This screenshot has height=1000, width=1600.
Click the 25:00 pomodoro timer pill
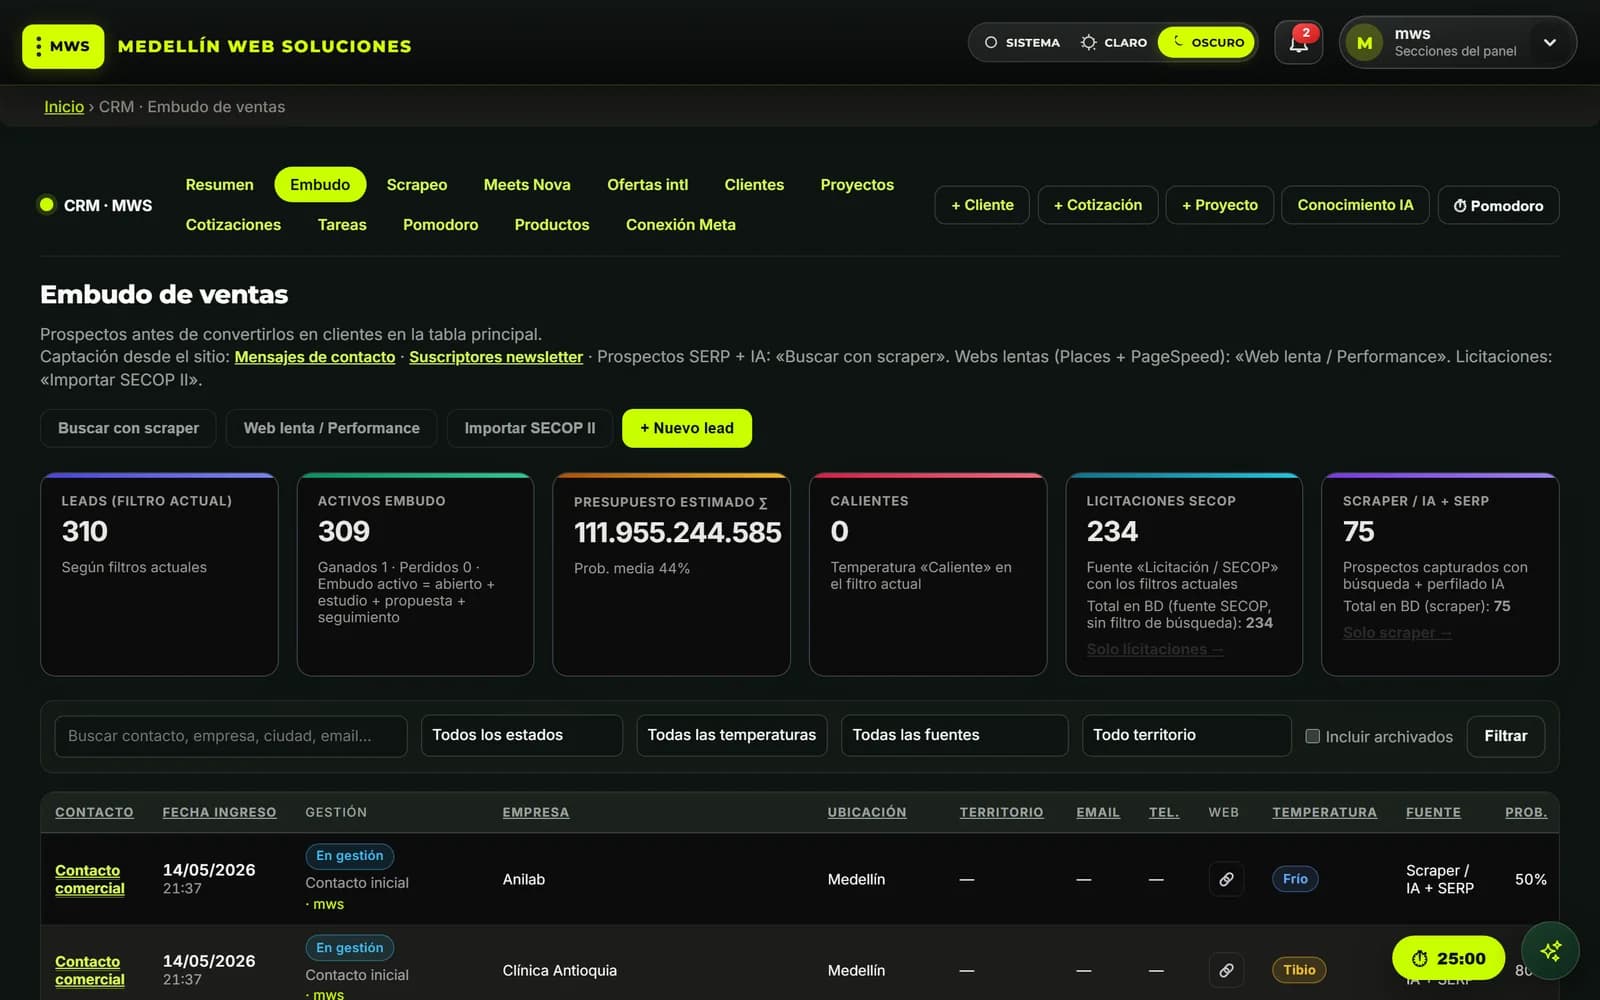pos(1448,958)
